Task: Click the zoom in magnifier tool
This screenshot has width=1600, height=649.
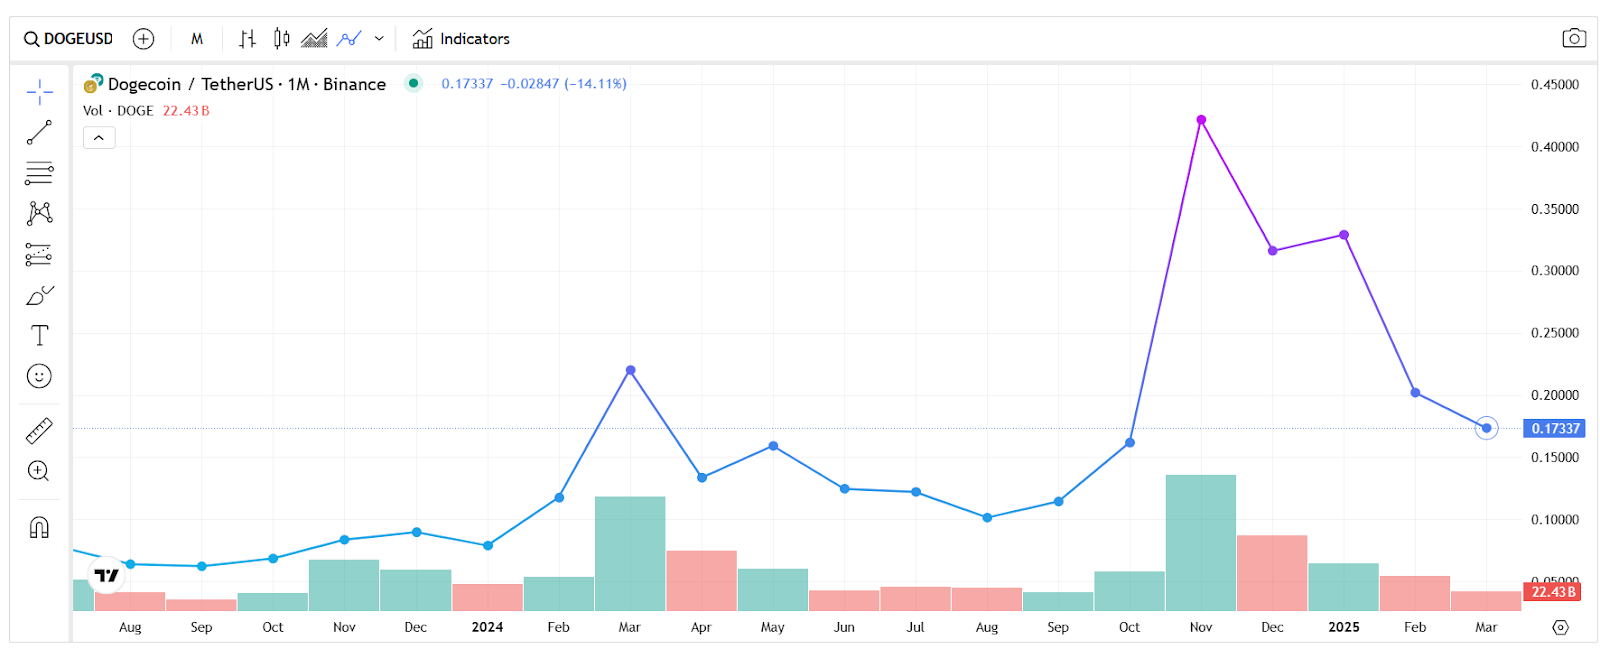Action: pyautogui.click(x=39, y=471)
